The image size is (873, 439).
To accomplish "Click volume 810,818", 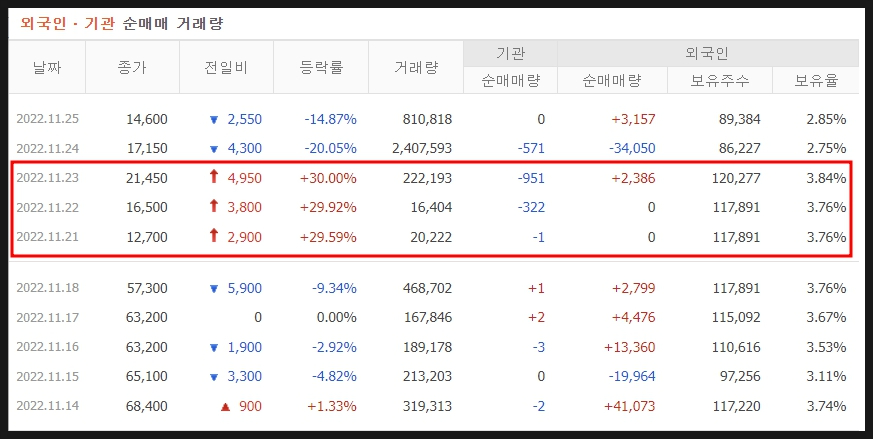I will (x=426, y=119).
